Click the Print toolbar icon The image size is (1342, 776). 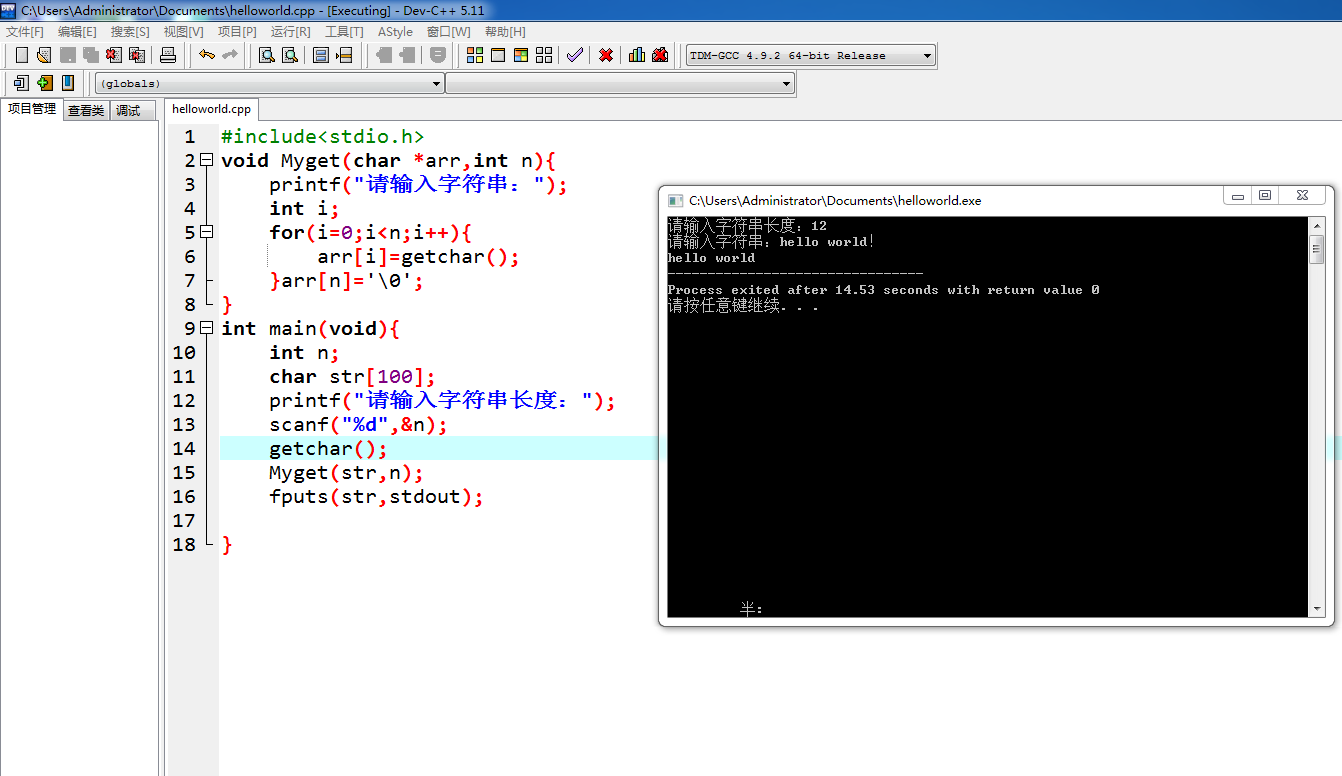tap(168, 55)
